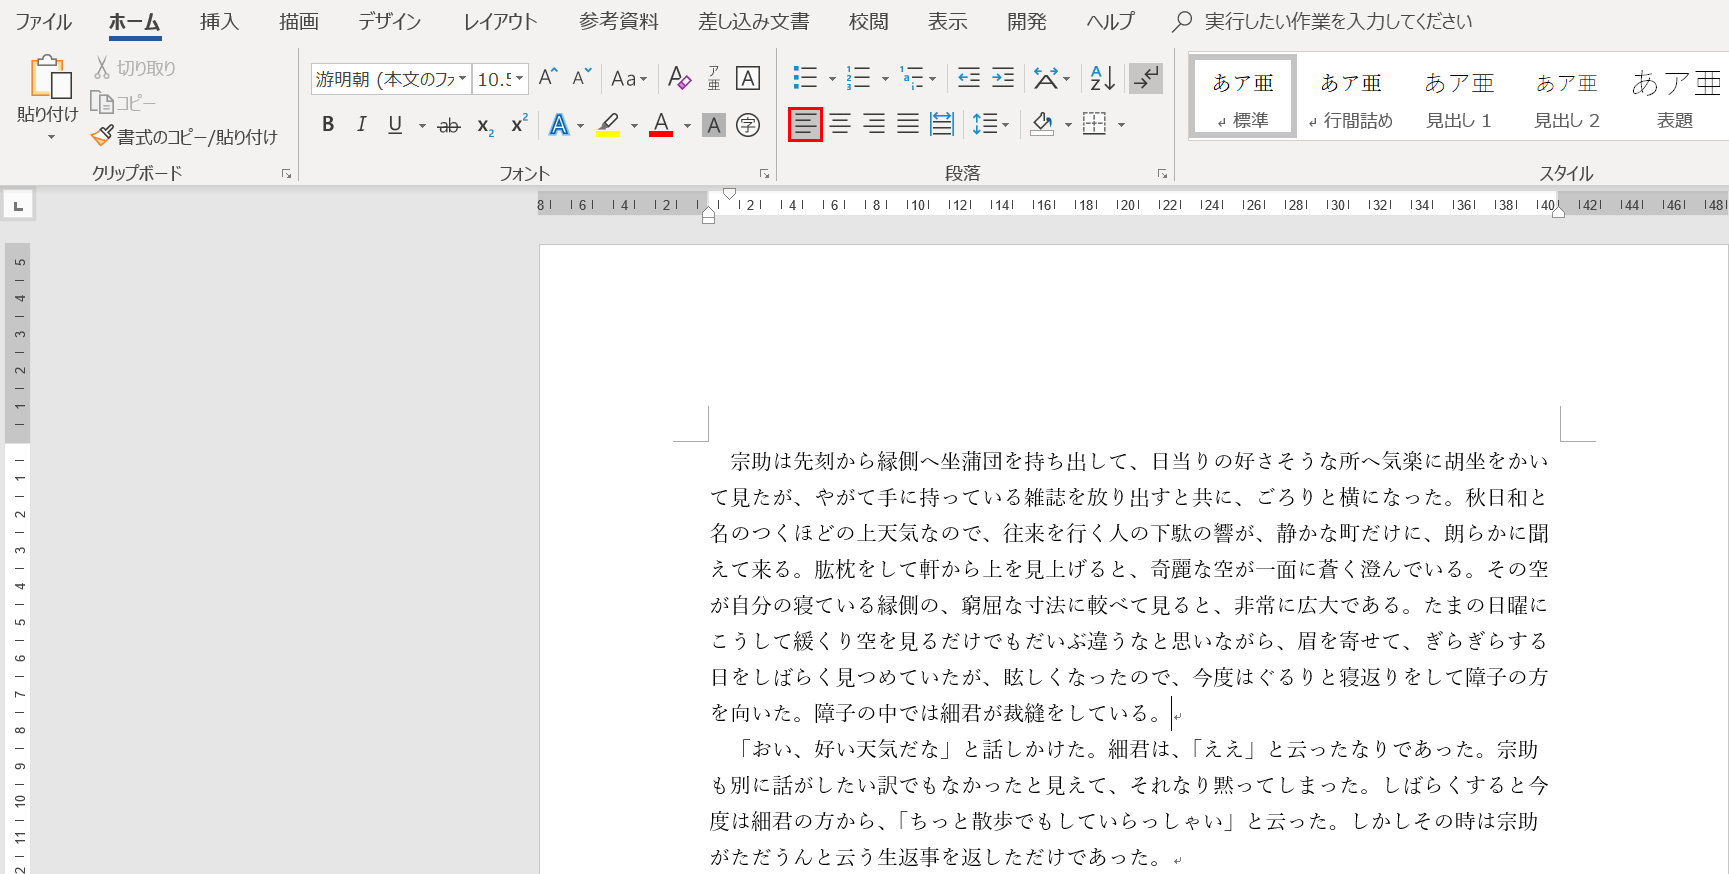This screenshot has height=874, width=1729.
Task: Open clipboard pane dialog launcher
Action: 286,174
